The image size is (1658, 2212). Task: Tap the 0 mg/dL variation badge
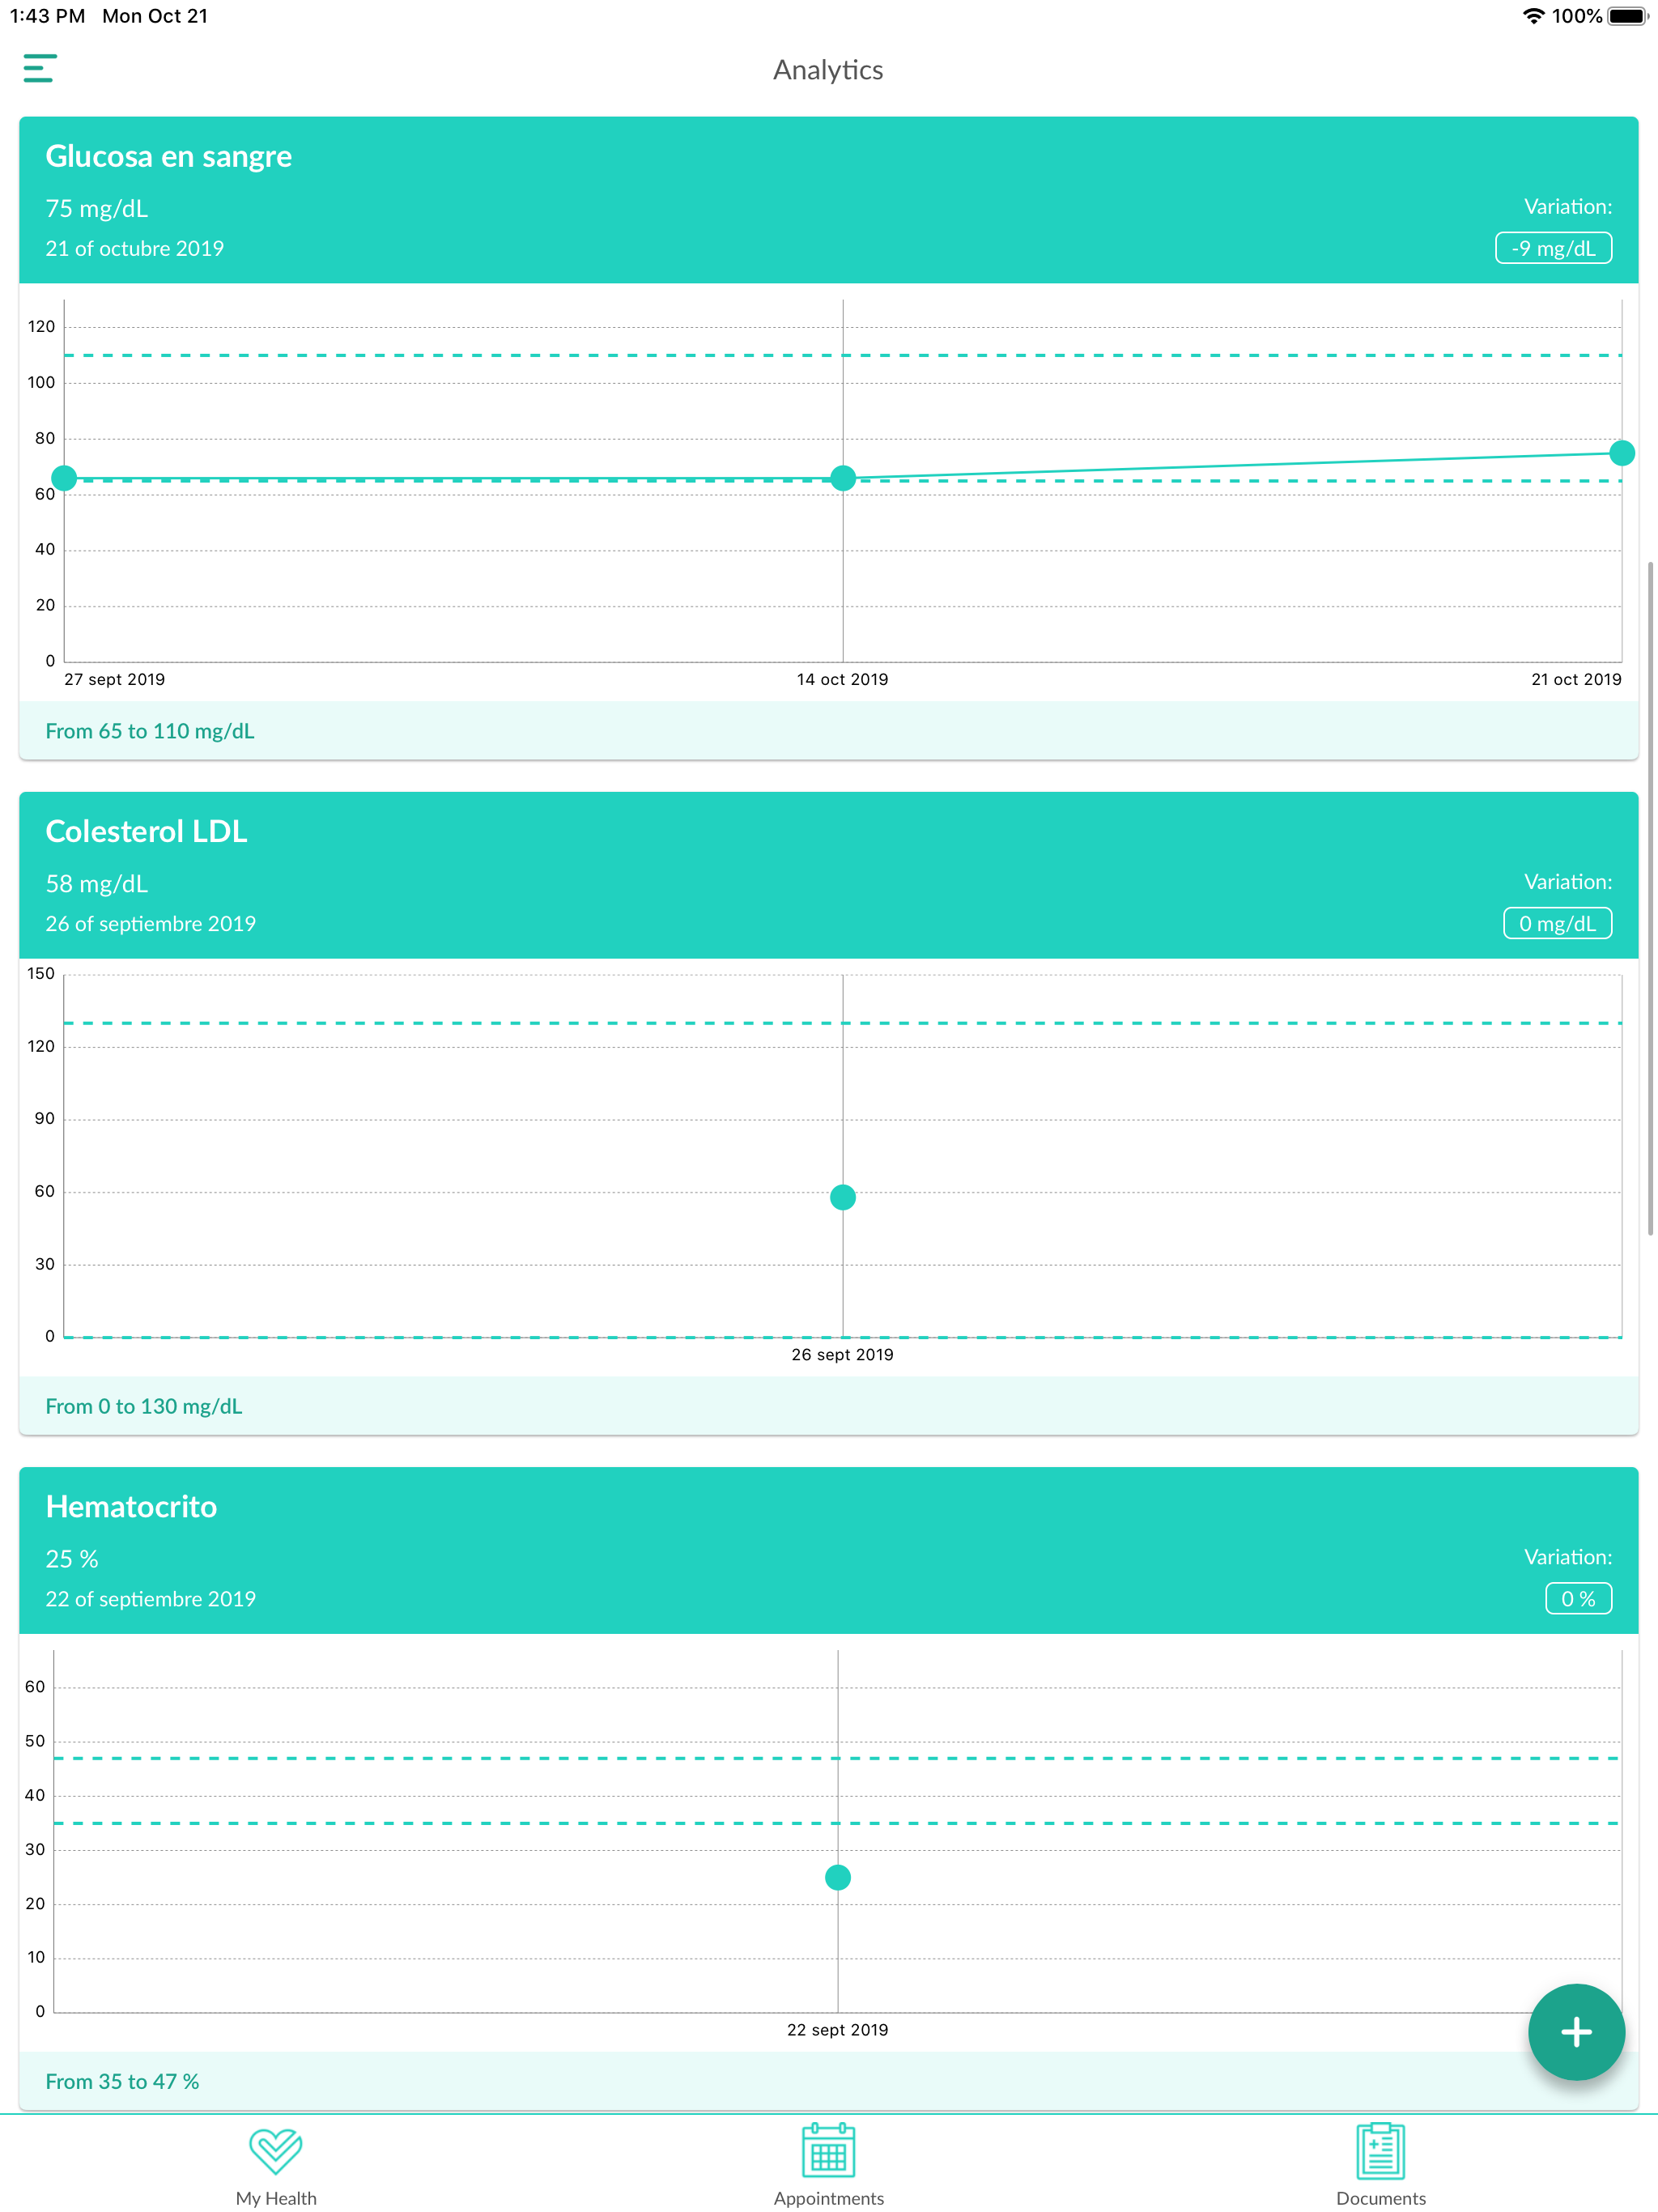[x=1556, y=923]
